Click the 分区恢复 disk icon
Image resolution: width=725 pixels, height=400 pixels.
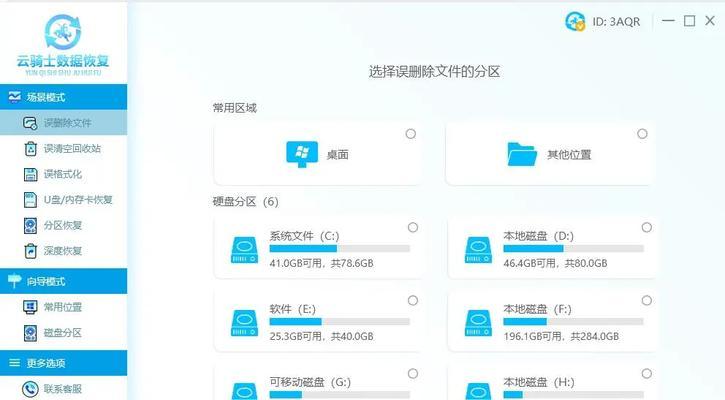point(30,226)
